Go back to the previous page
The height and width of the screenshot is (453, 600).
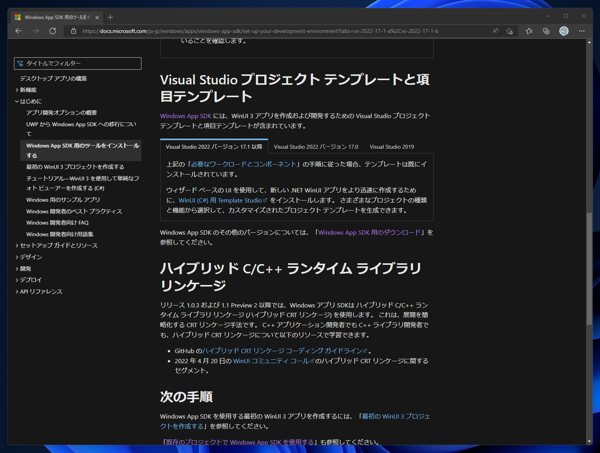coord(18,31)
